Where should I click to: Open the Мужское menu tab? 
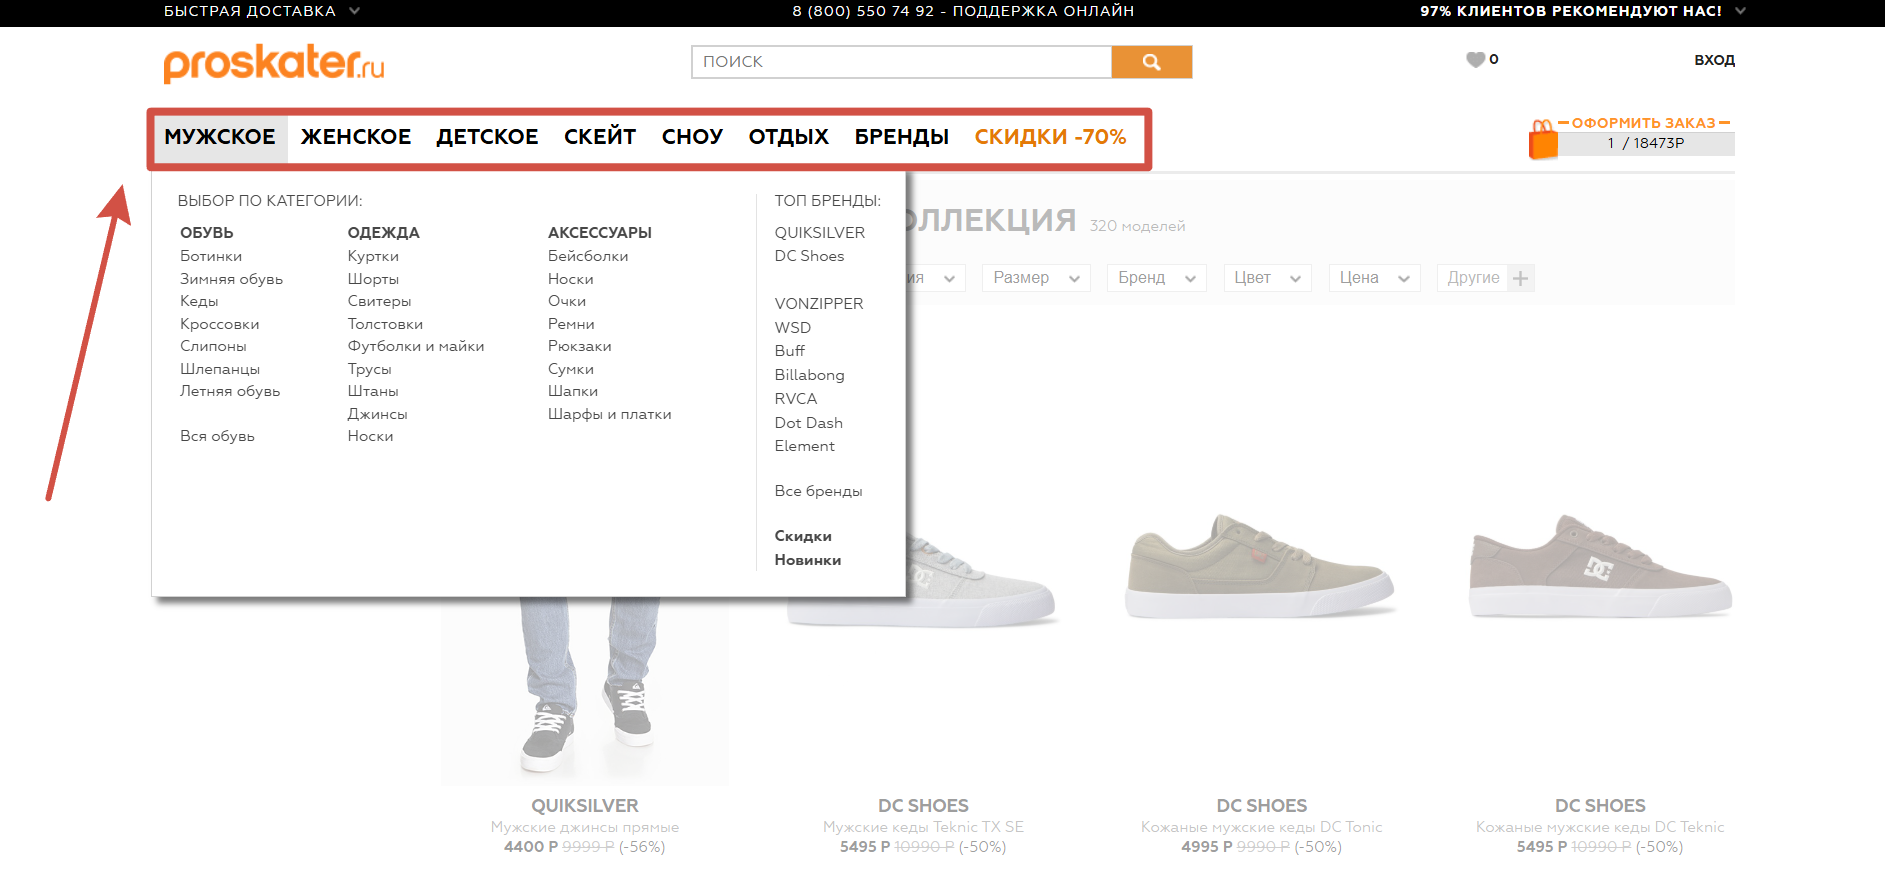click(220, 137)
